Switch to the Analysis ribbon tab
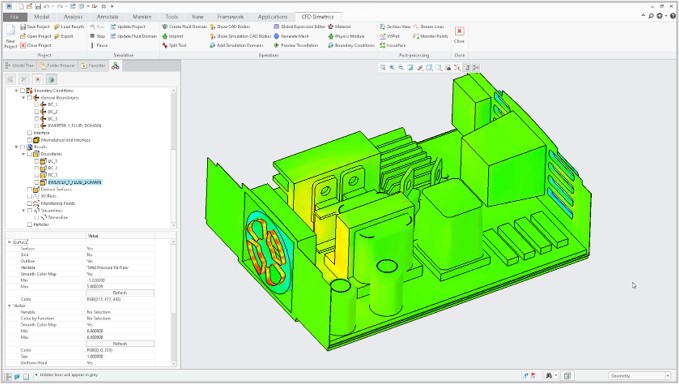 (x=73, y=17)
